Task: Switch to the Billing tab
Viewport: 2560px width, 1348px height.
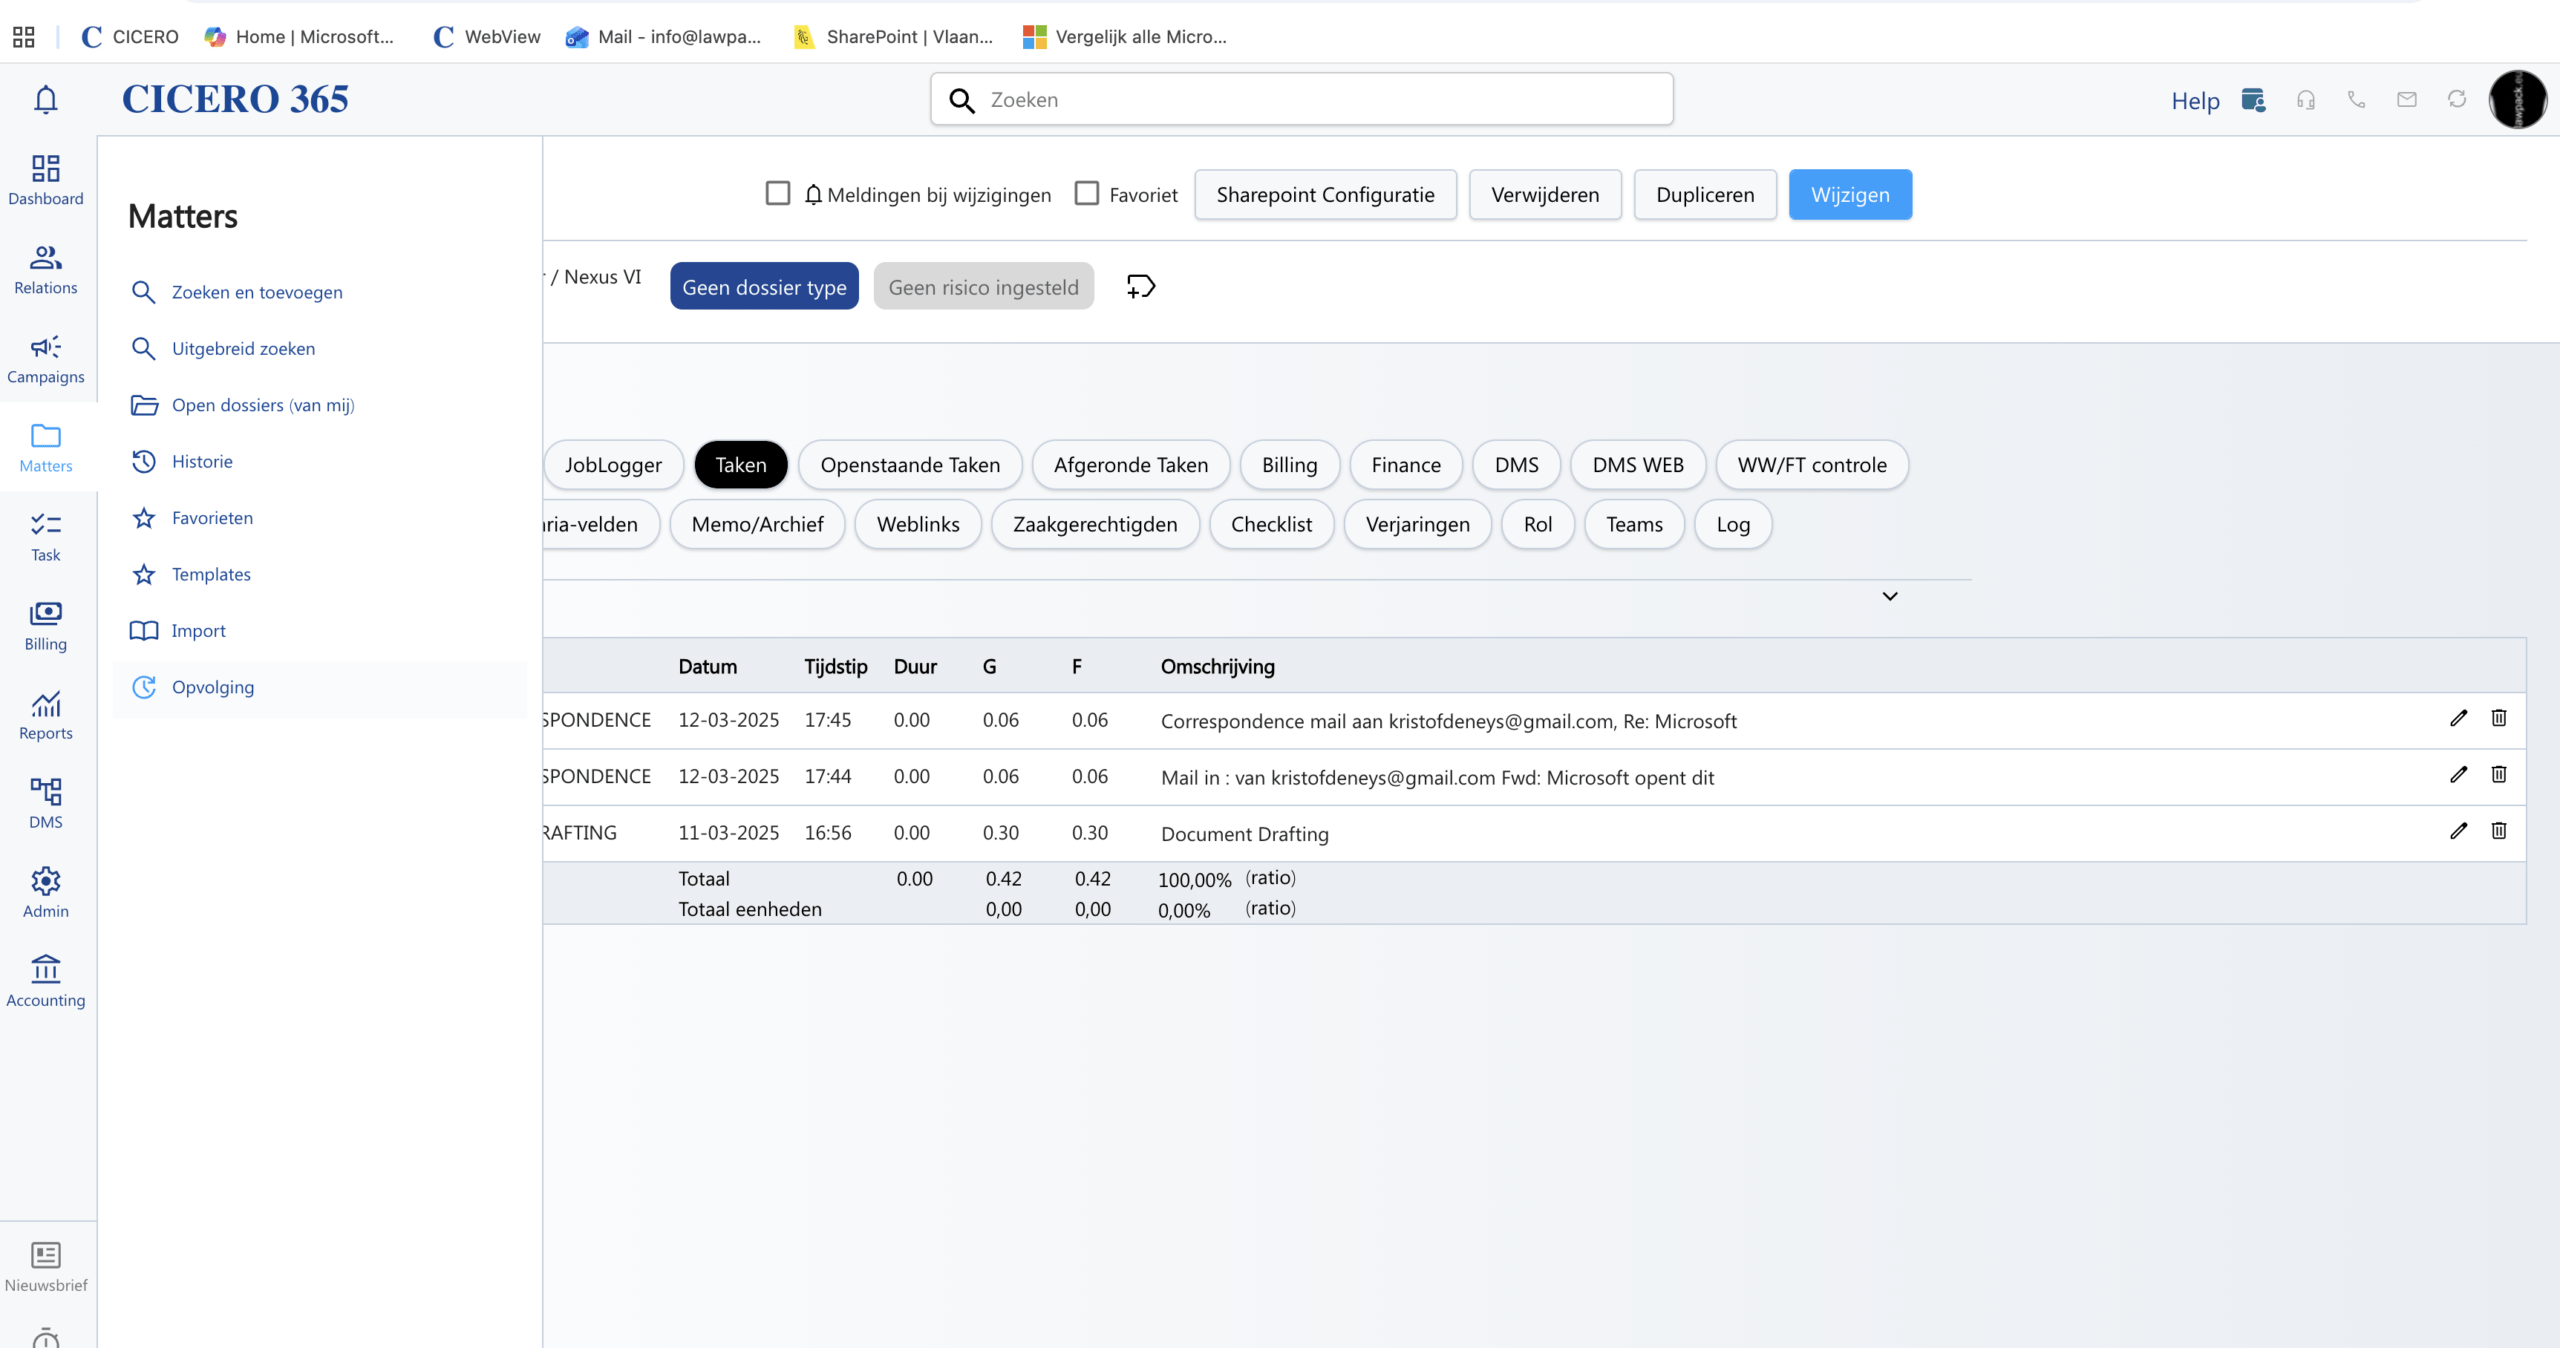Action: tap(1289, 465)
